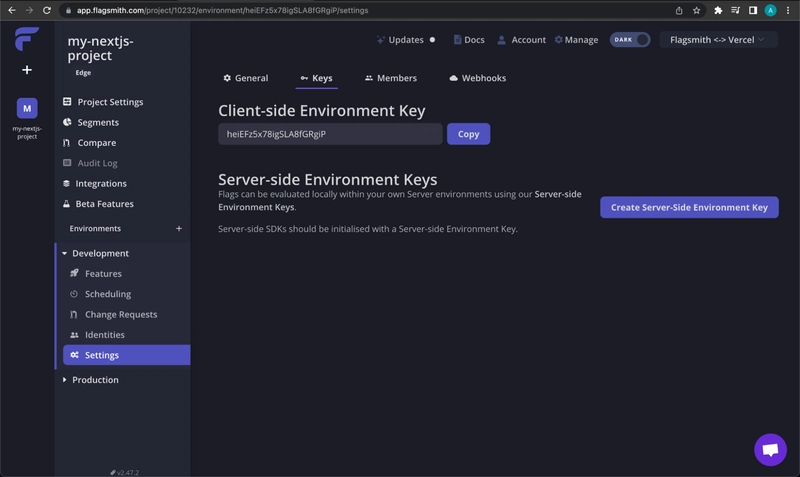Open Beta Features in sidebar

tap(98, 204)
